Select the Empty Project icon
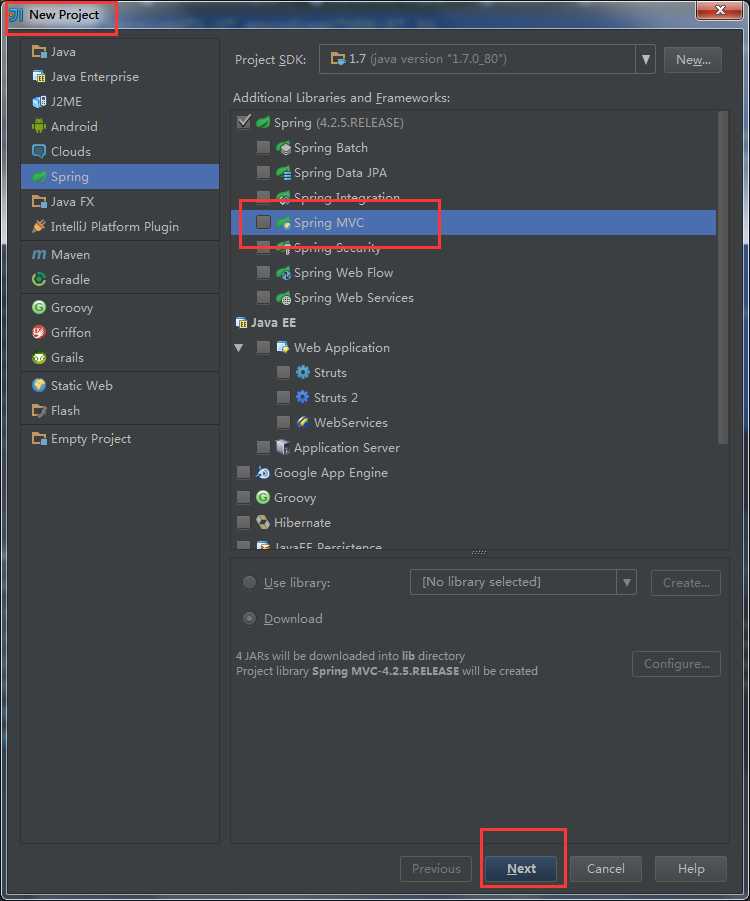Screen dimensions: 750x901 pyautogui.click(x=39, y=439)
